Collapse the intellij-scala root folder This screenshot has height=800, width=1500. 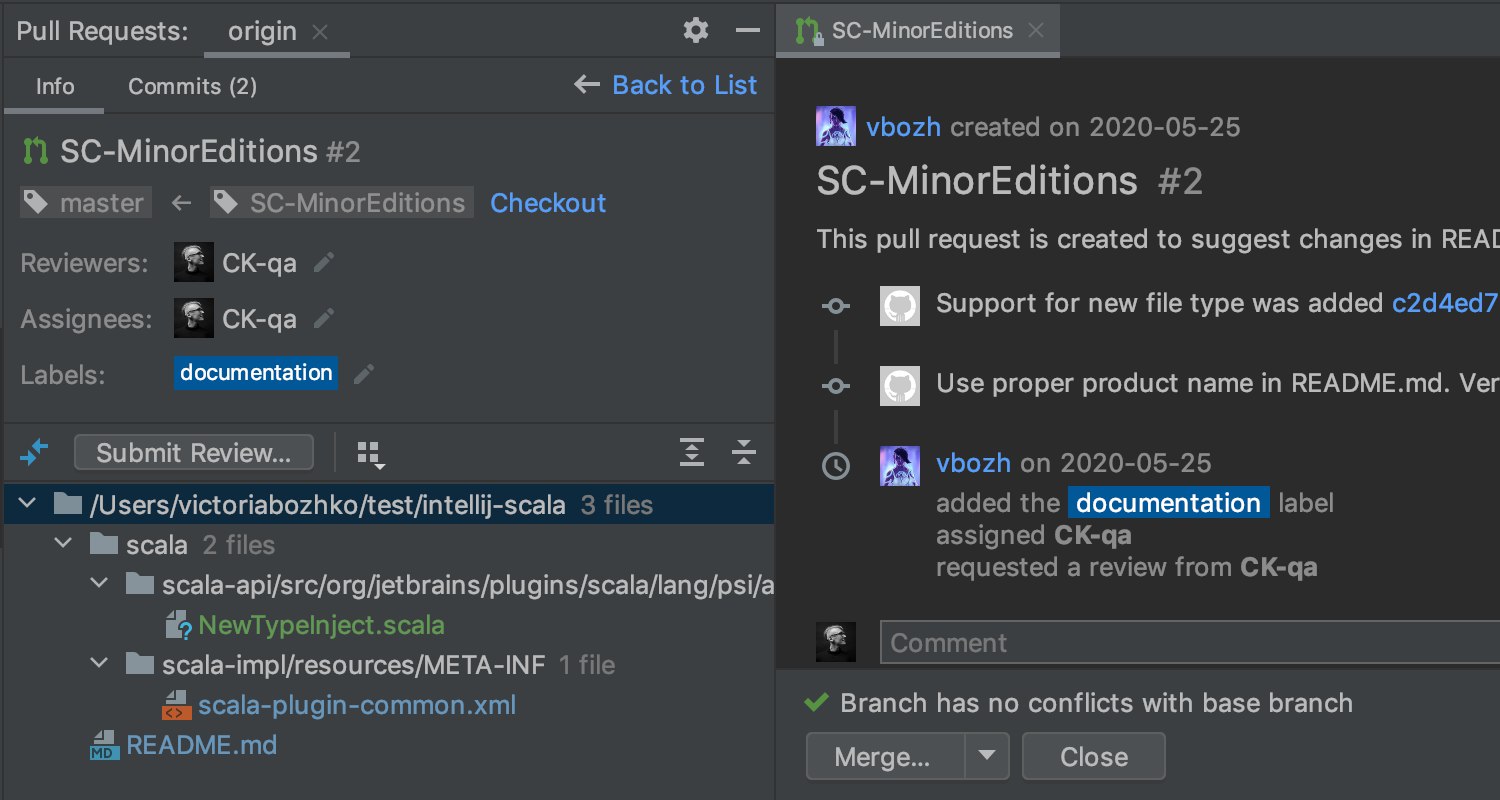[x=26, y=504]
